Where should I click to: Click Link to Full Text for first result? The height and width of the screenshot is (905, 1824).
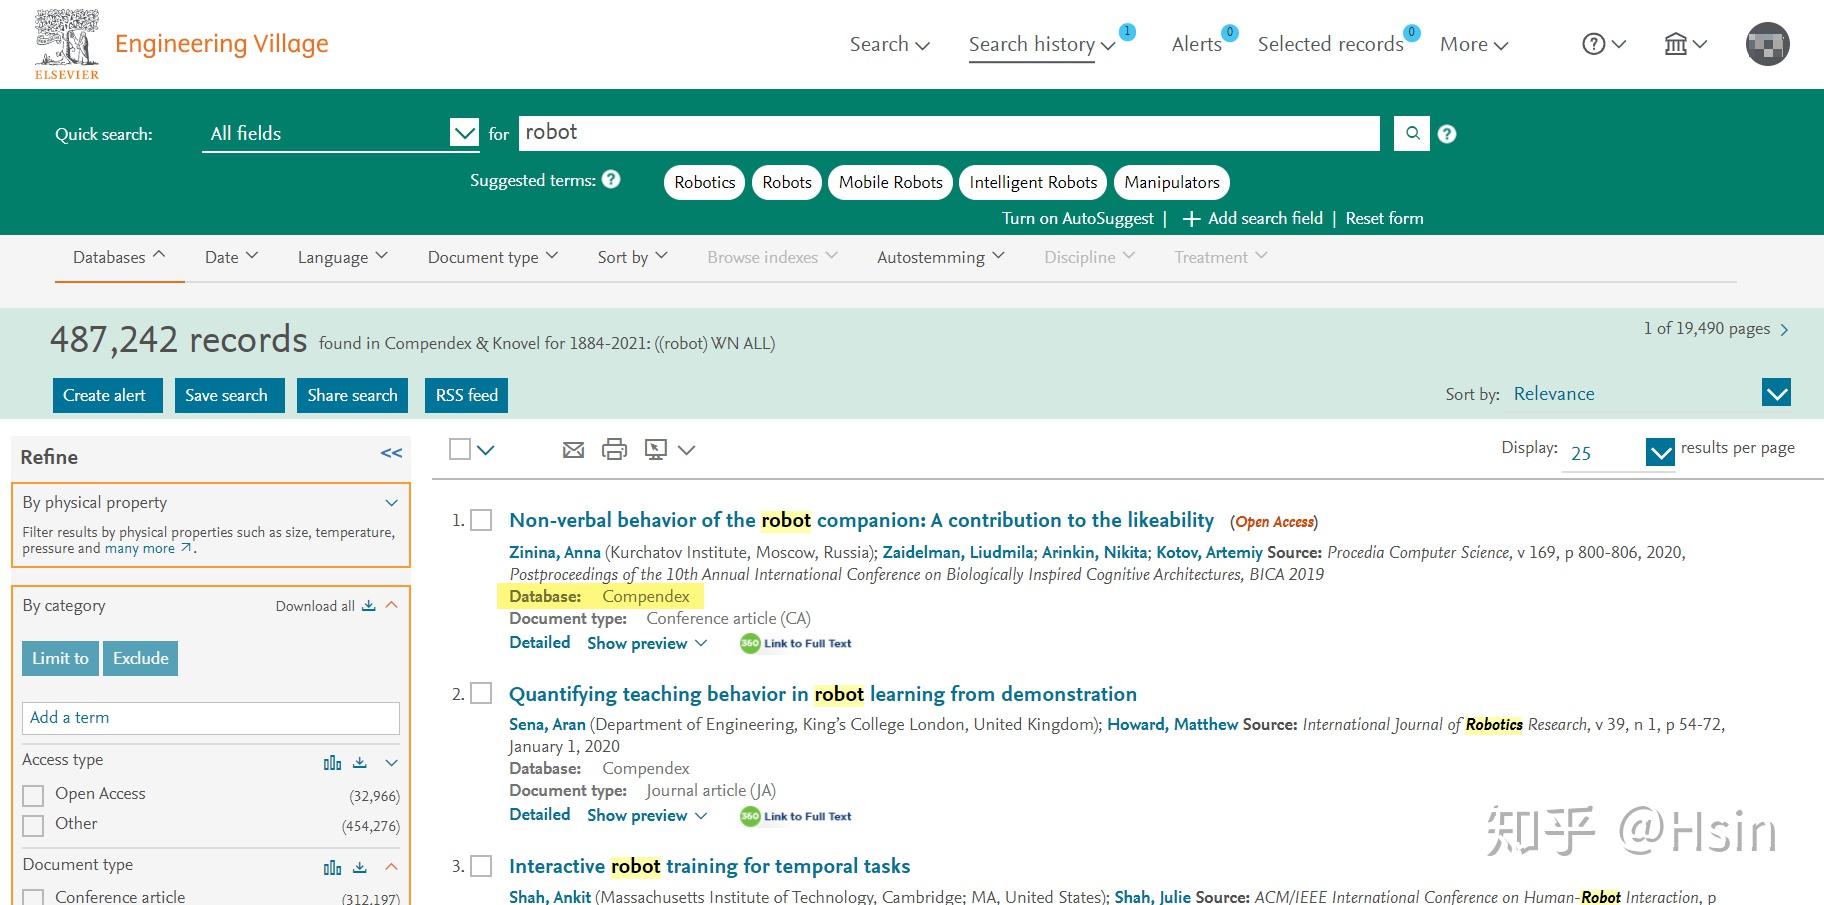point(796,643)
